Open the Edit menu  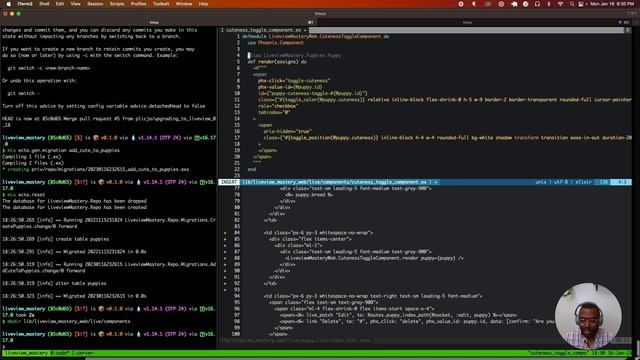(x=60, y=4)
